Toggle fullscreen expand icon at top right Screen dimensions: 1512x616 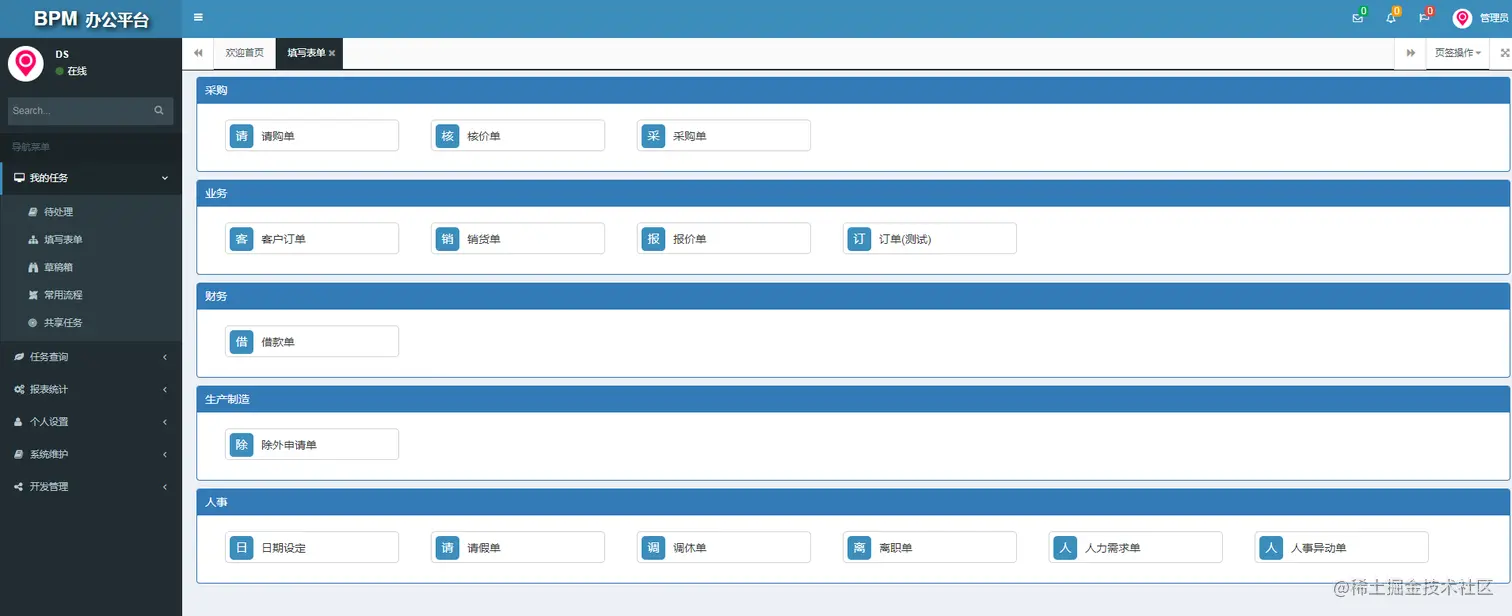pos(1504,53)
